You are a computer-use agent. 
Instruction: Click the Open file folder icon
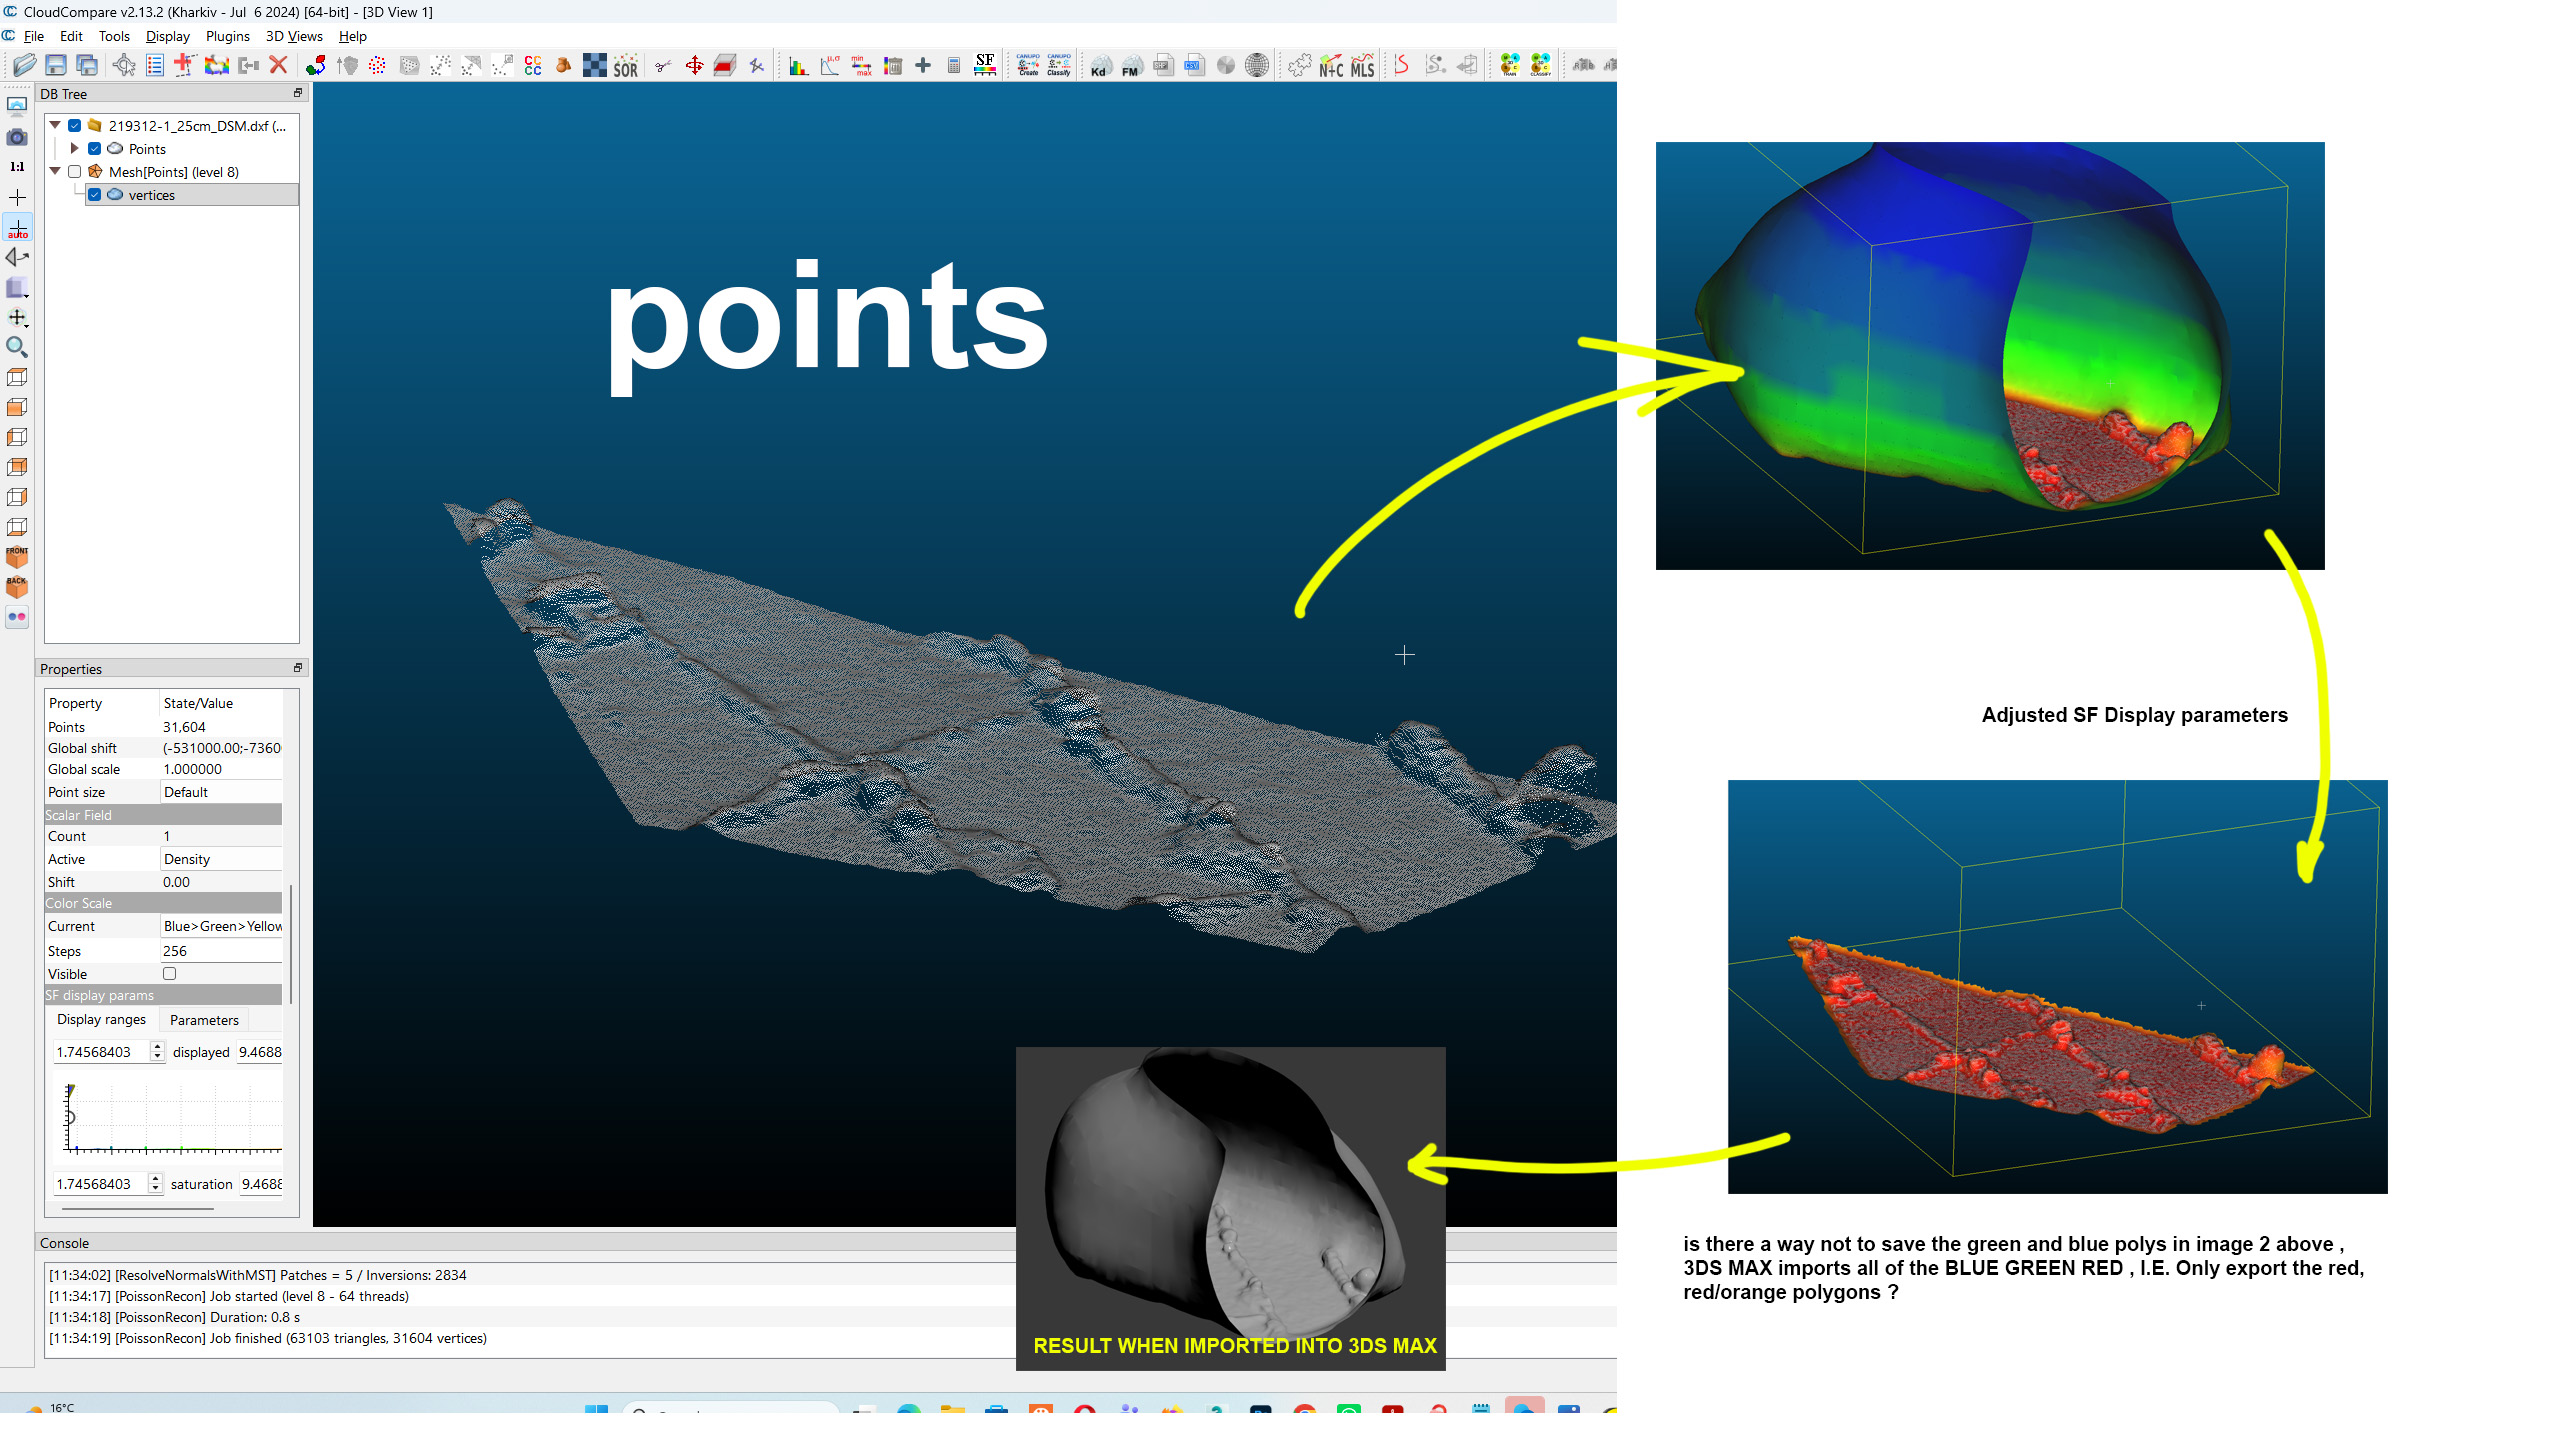click(x=24, y=66)
